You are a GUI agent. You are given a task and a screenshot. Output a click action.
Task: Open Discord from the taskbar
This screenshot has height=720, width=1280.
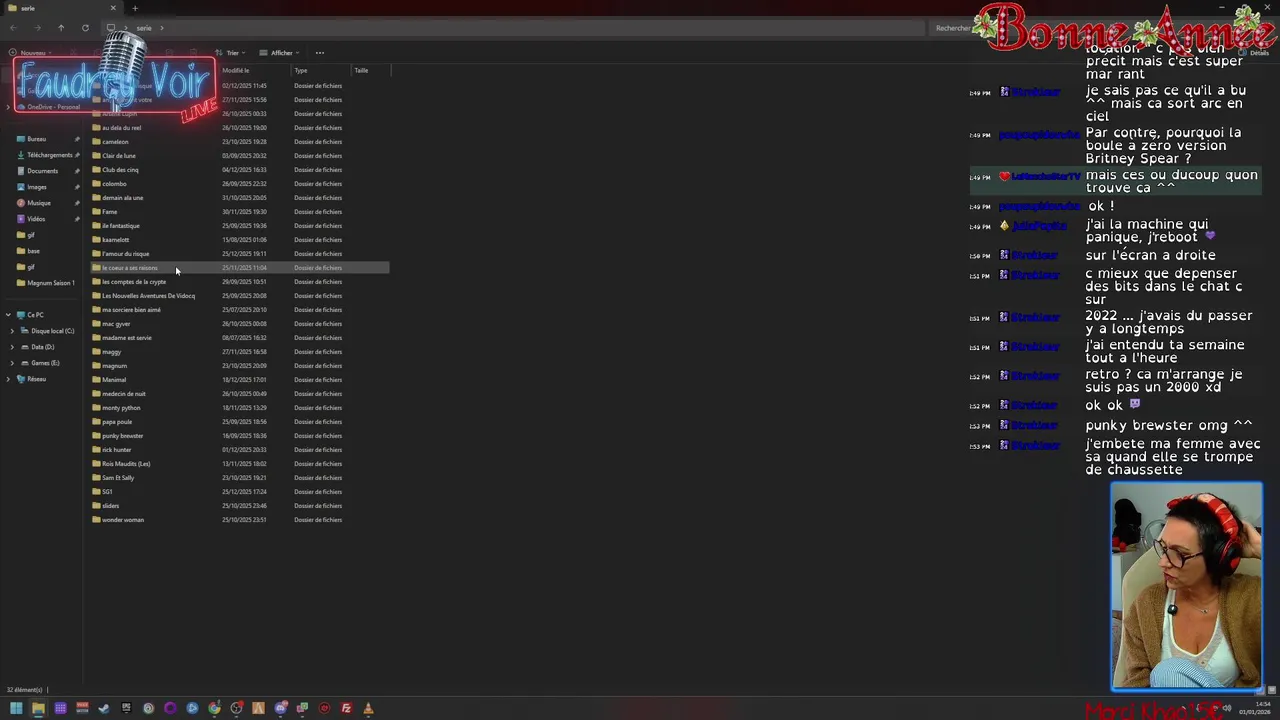pos(281,708)
